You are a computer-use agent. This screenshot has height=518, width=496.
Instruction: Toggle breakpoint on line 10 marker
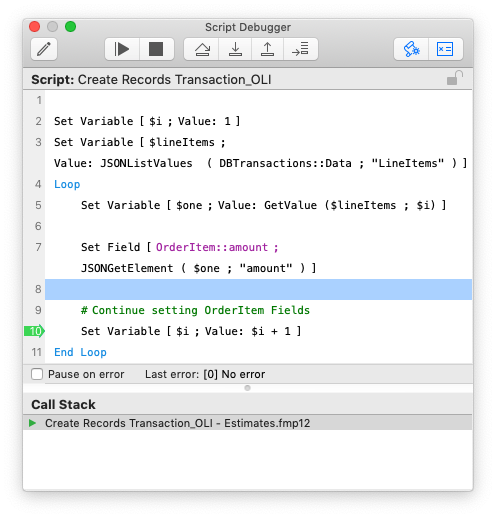click(x=34, y=331)
